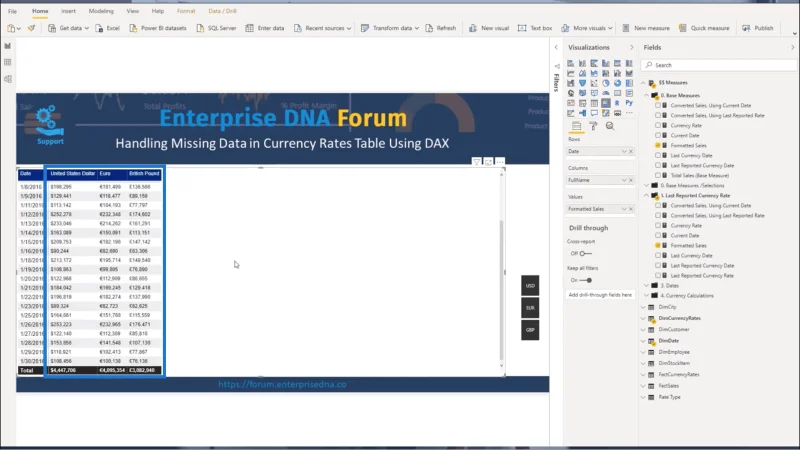800x450 pixels.
Task: Select the Scatter chart visual icon
Action: pos(594,83)
